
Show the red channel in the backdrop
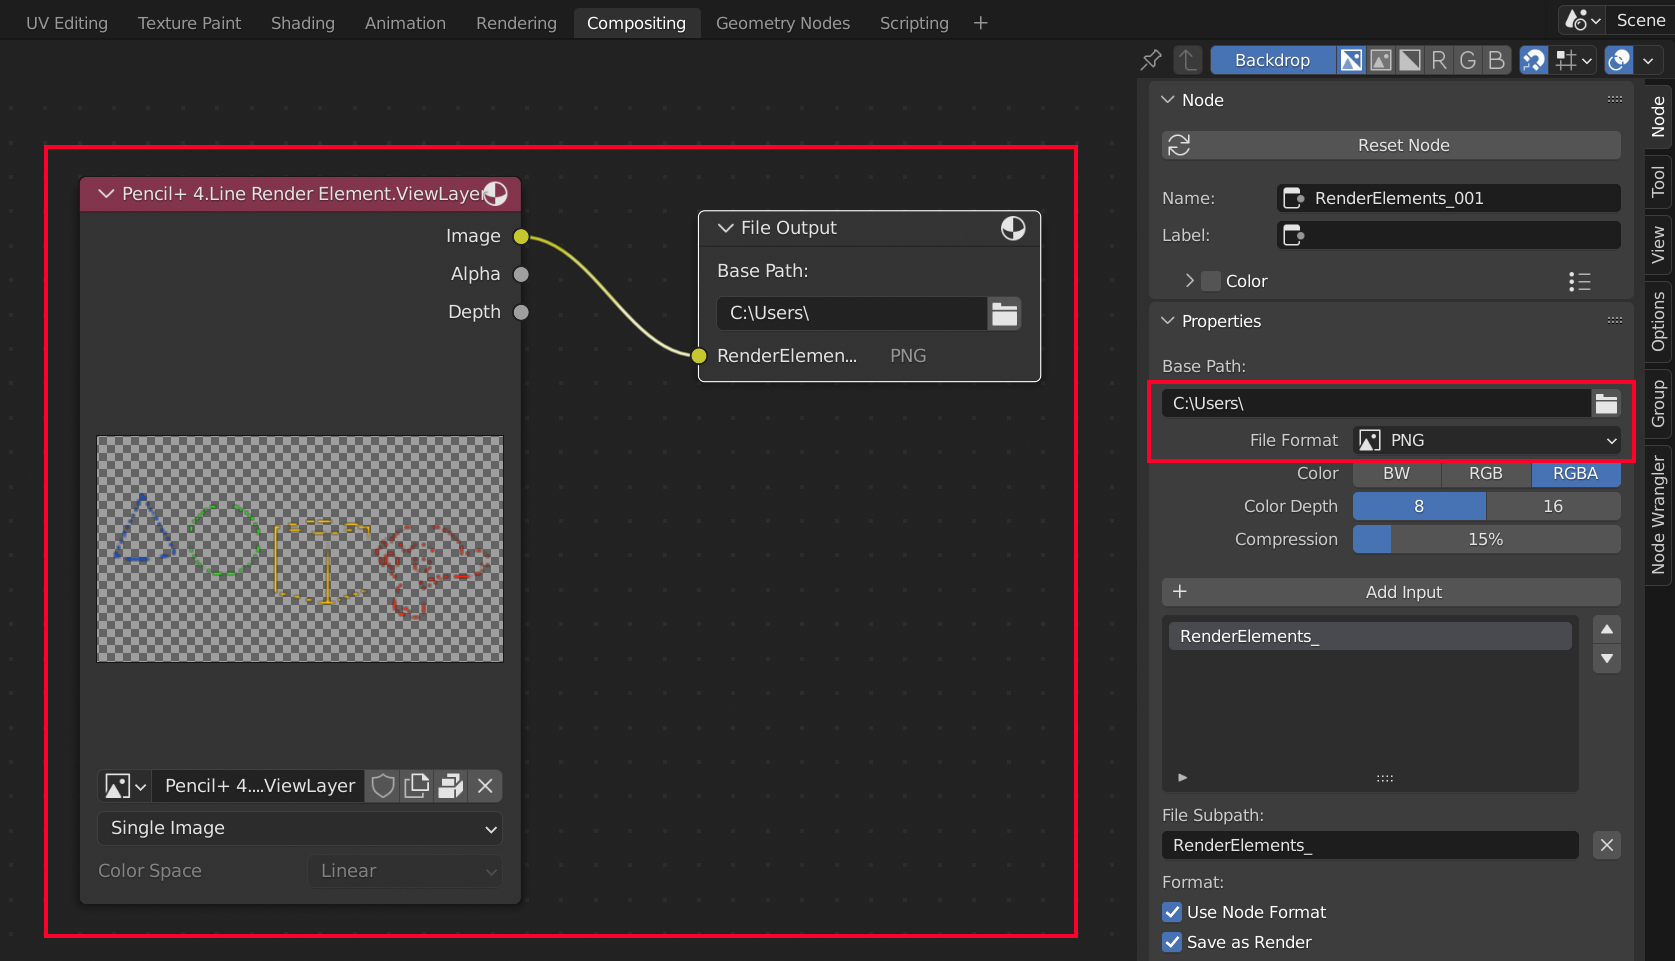coord(1439,60)
